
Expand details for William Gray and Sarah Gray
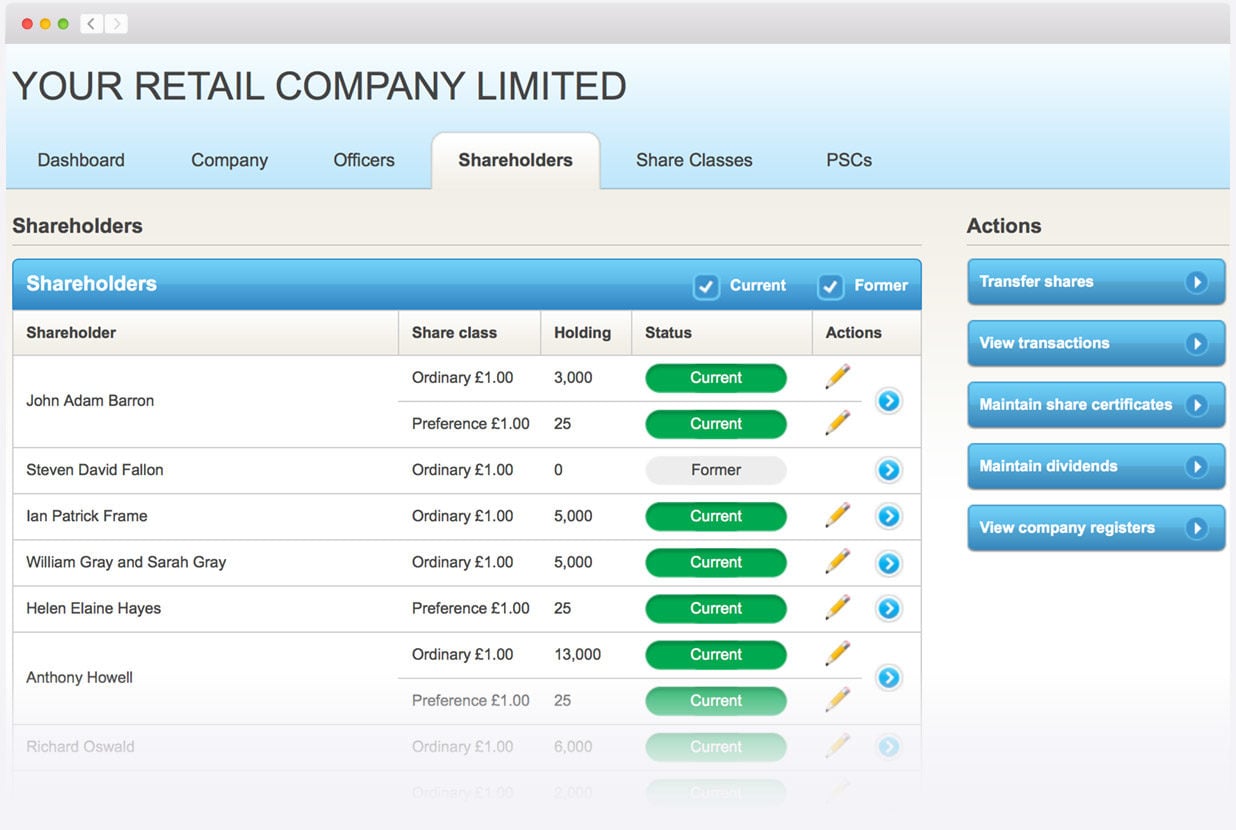click(888, 563)
